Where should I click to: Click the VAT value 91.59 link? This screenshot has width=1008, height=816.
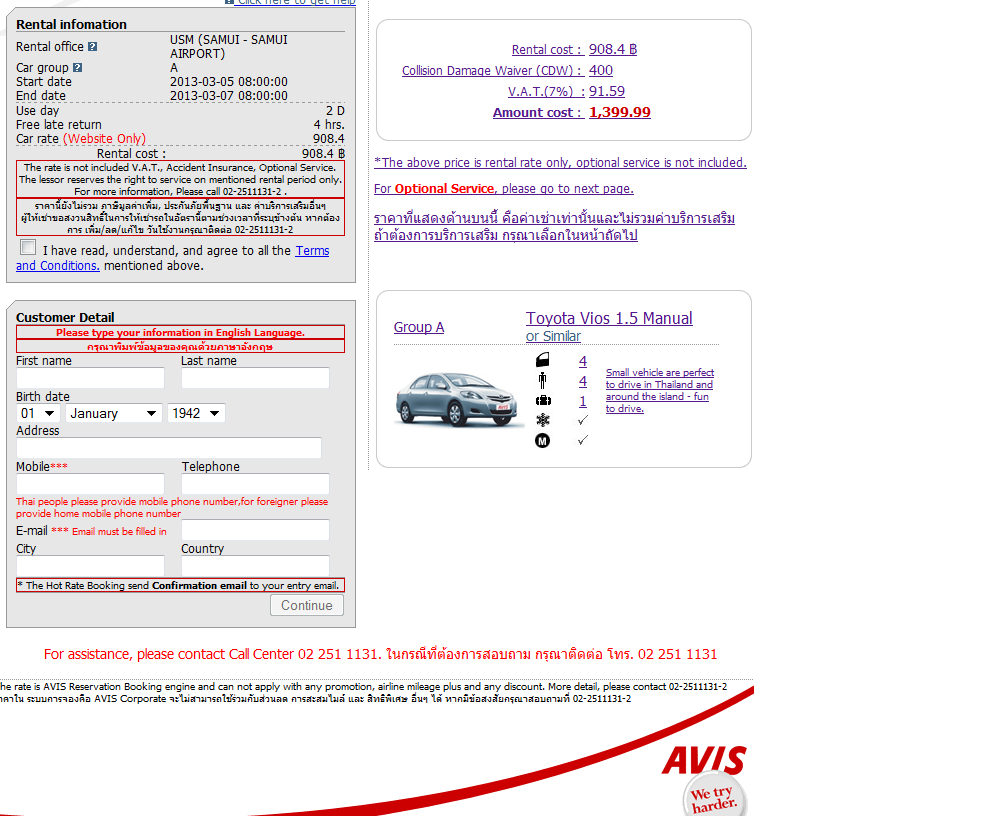(x=607, y=91)
